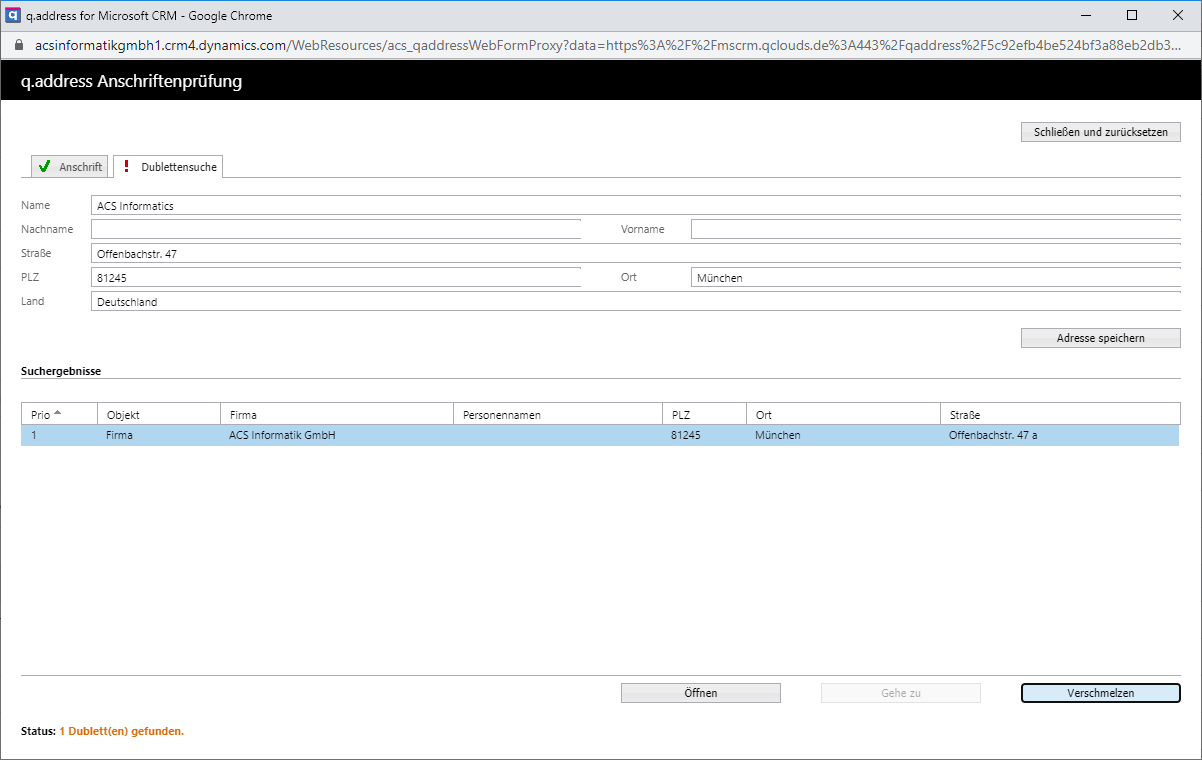Select the Dublettensuche tab
Image resolution: width=1202 pixels, height=760 pixels.
[x=168, y=167]
